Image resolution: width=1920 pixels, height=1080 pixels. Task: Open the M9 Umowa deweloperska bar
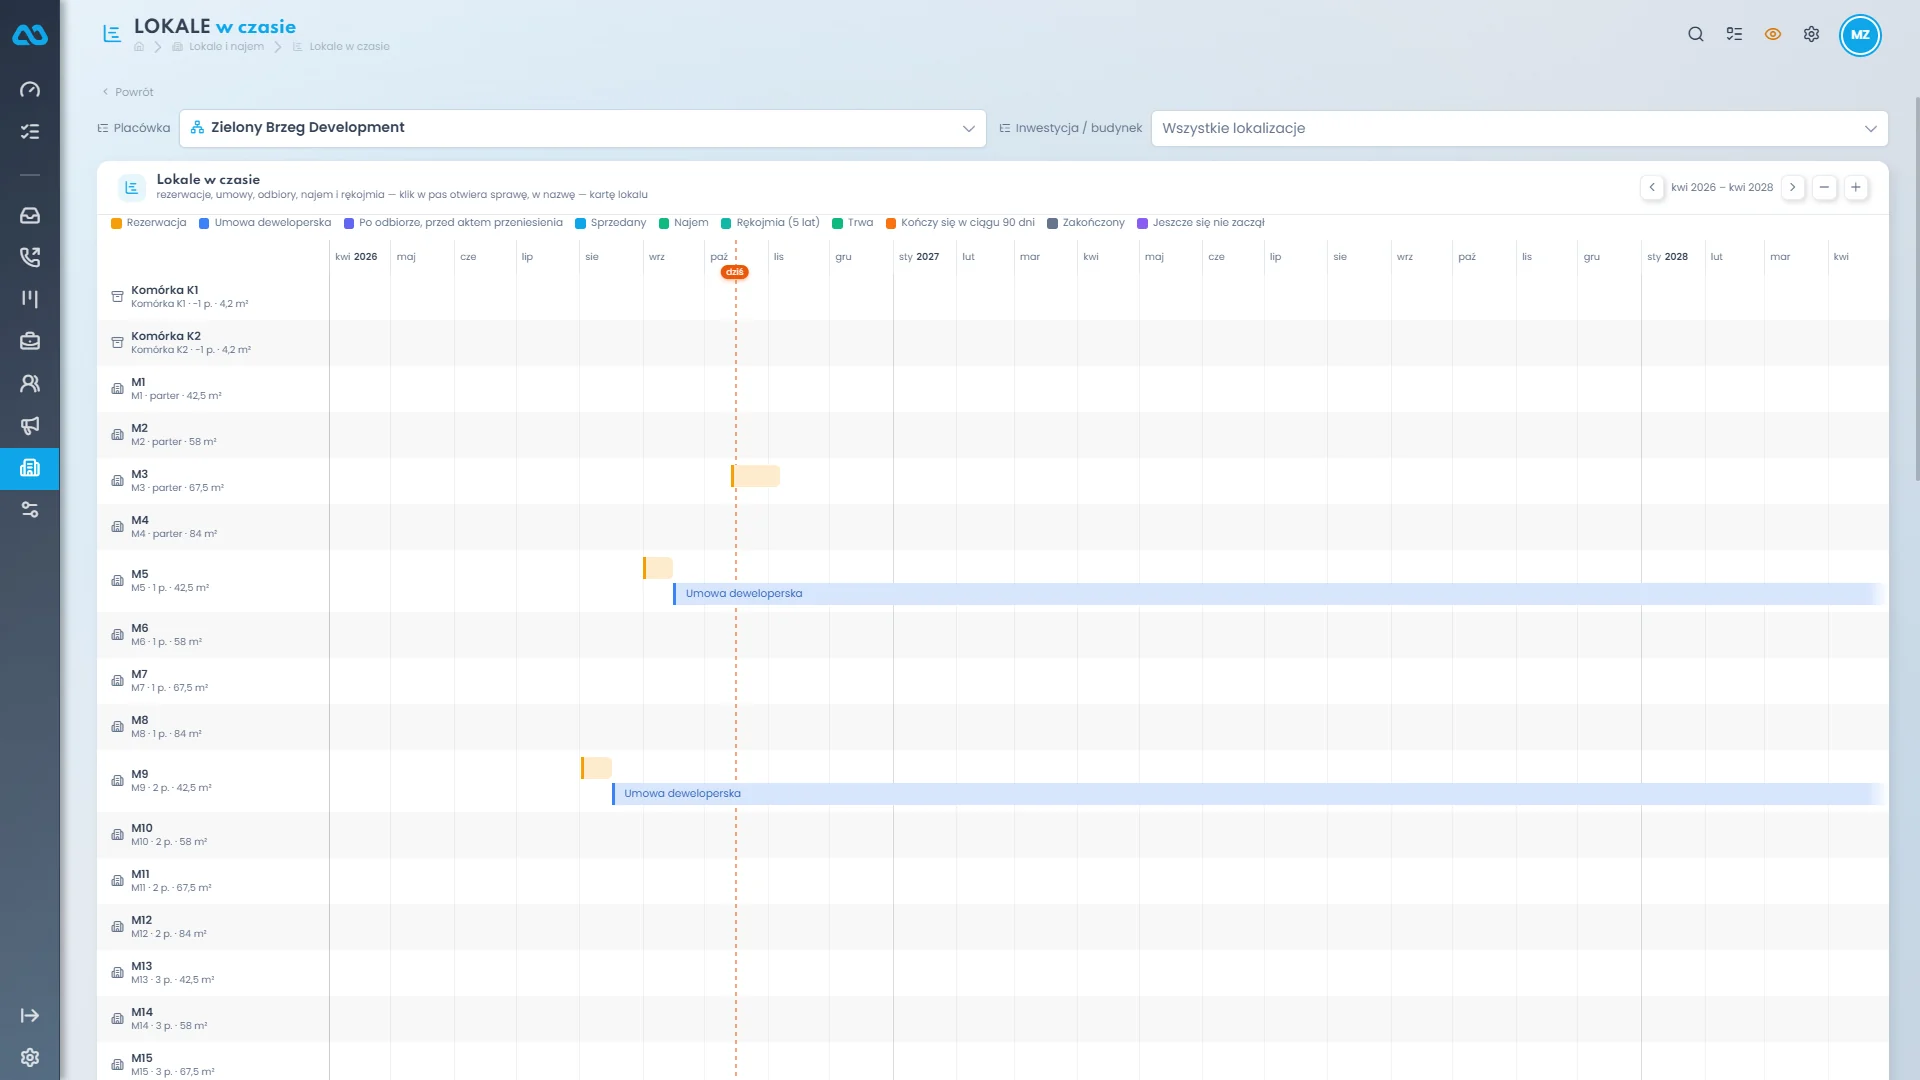1248,794
